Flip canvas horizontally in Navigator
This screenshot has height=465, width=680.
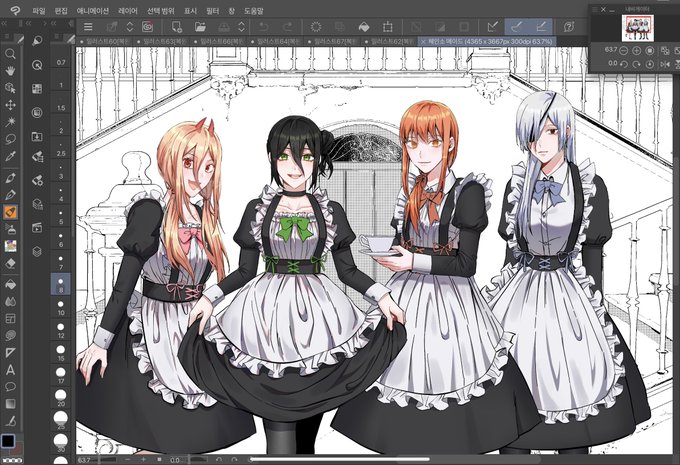[665, 64]
